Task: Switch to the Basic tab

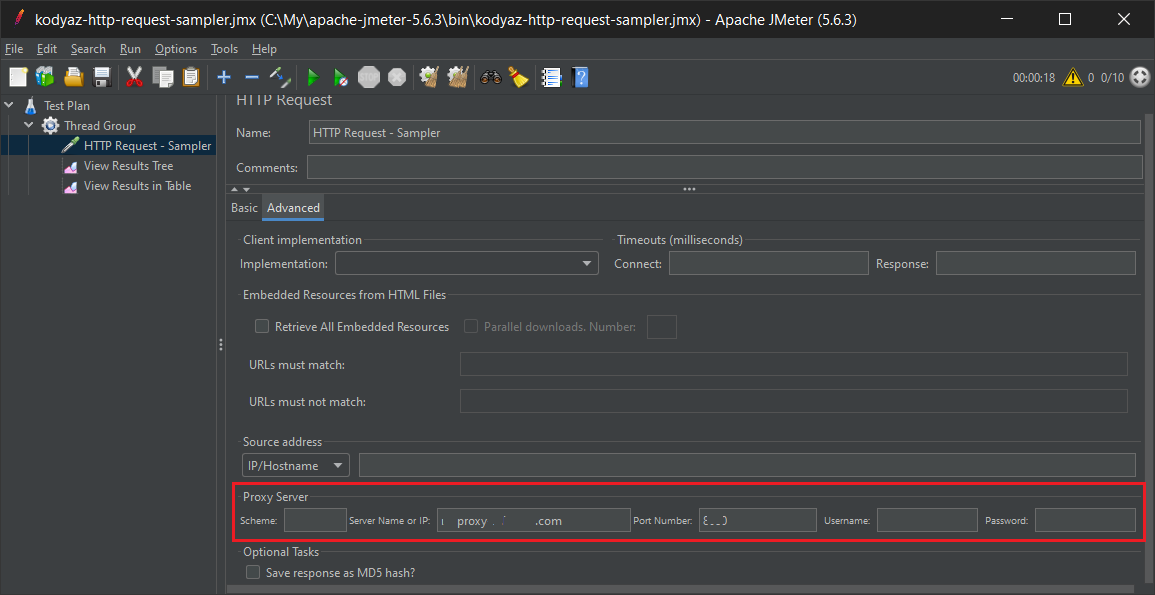Action: click(x=245, y=208)
